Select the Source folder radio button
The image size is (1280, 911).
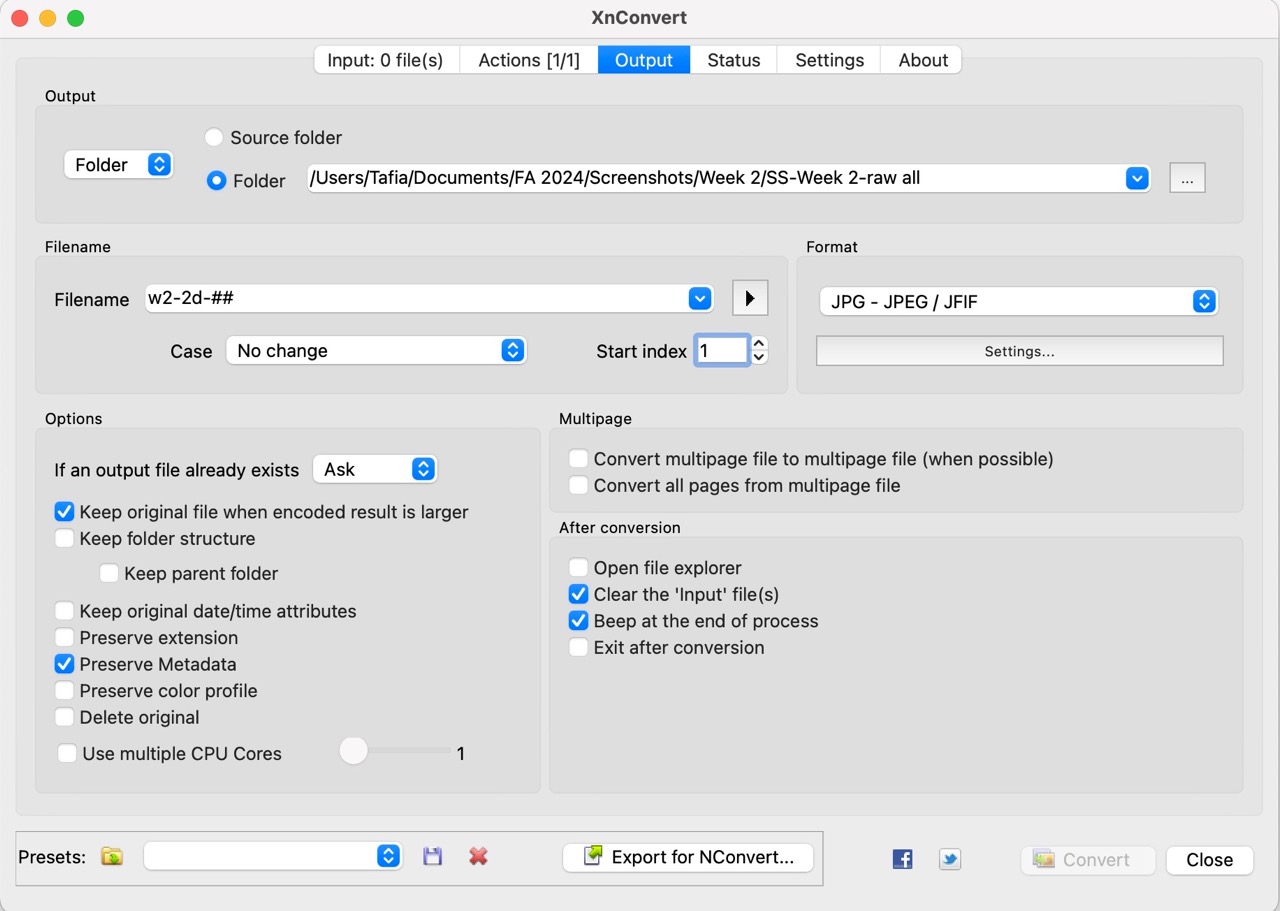(x=214, y=137)
